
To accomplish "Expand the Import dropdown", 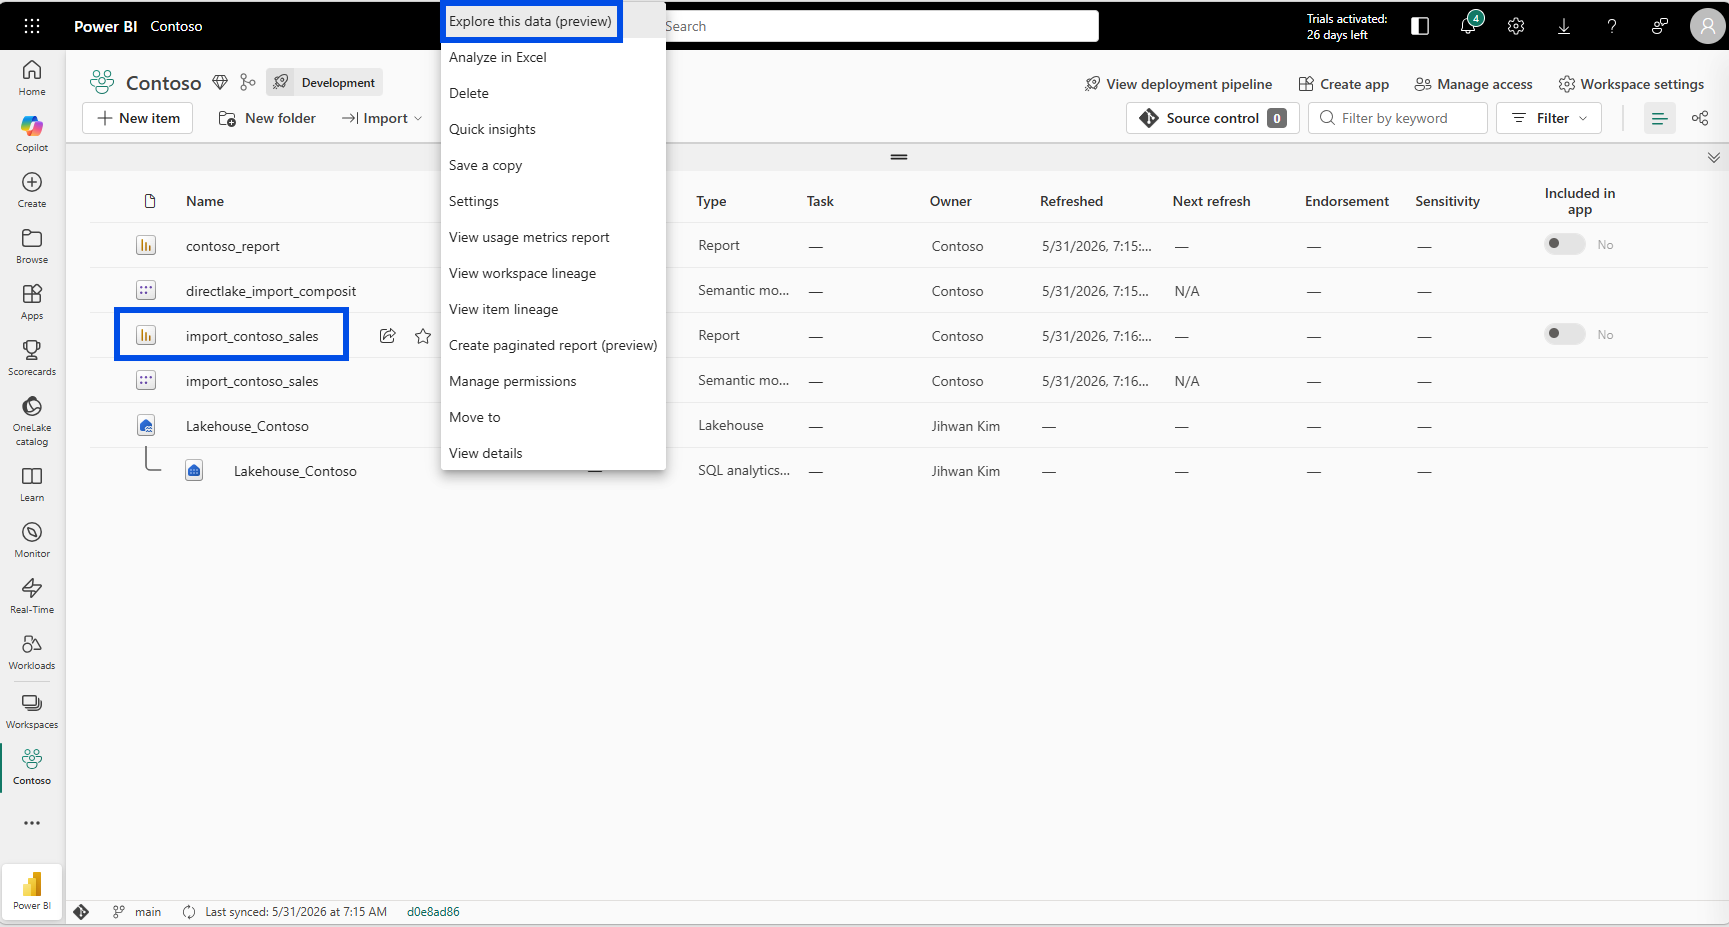I will [382, 118].
